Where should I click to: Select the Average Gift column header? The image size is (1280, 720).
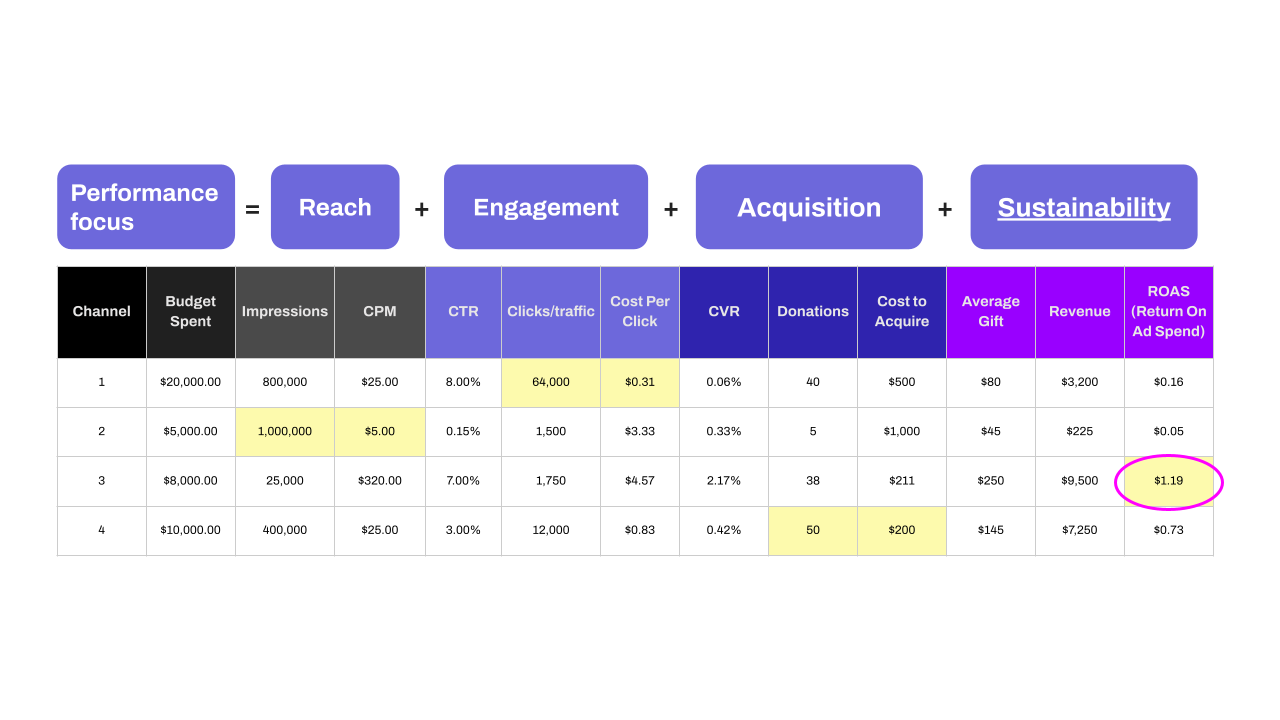coord(991,312)
